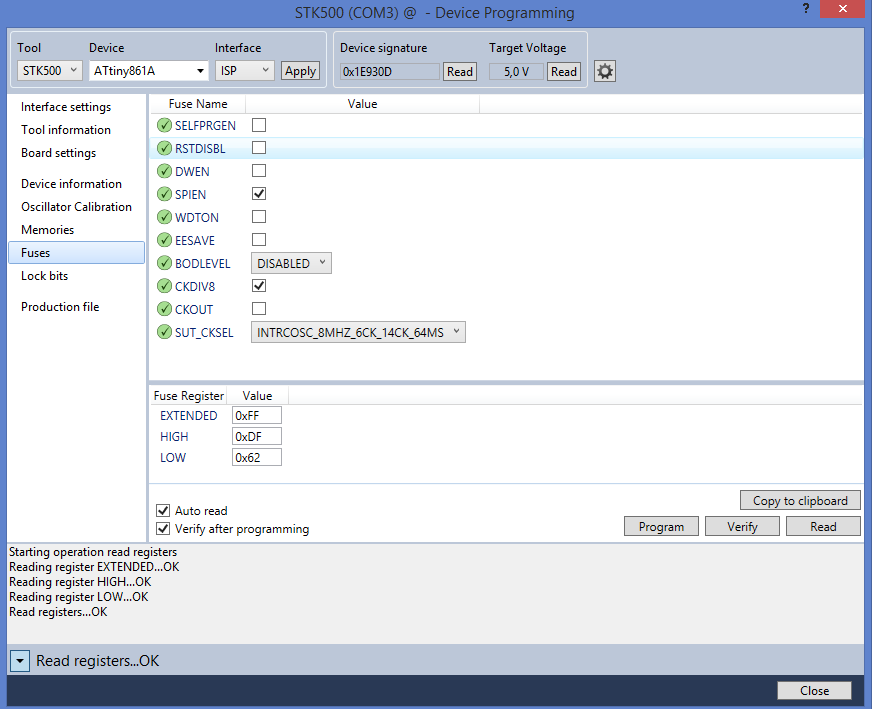The image size is (872, 709).
Task: Collapse the status log arrow button
Action: [20, 661]
